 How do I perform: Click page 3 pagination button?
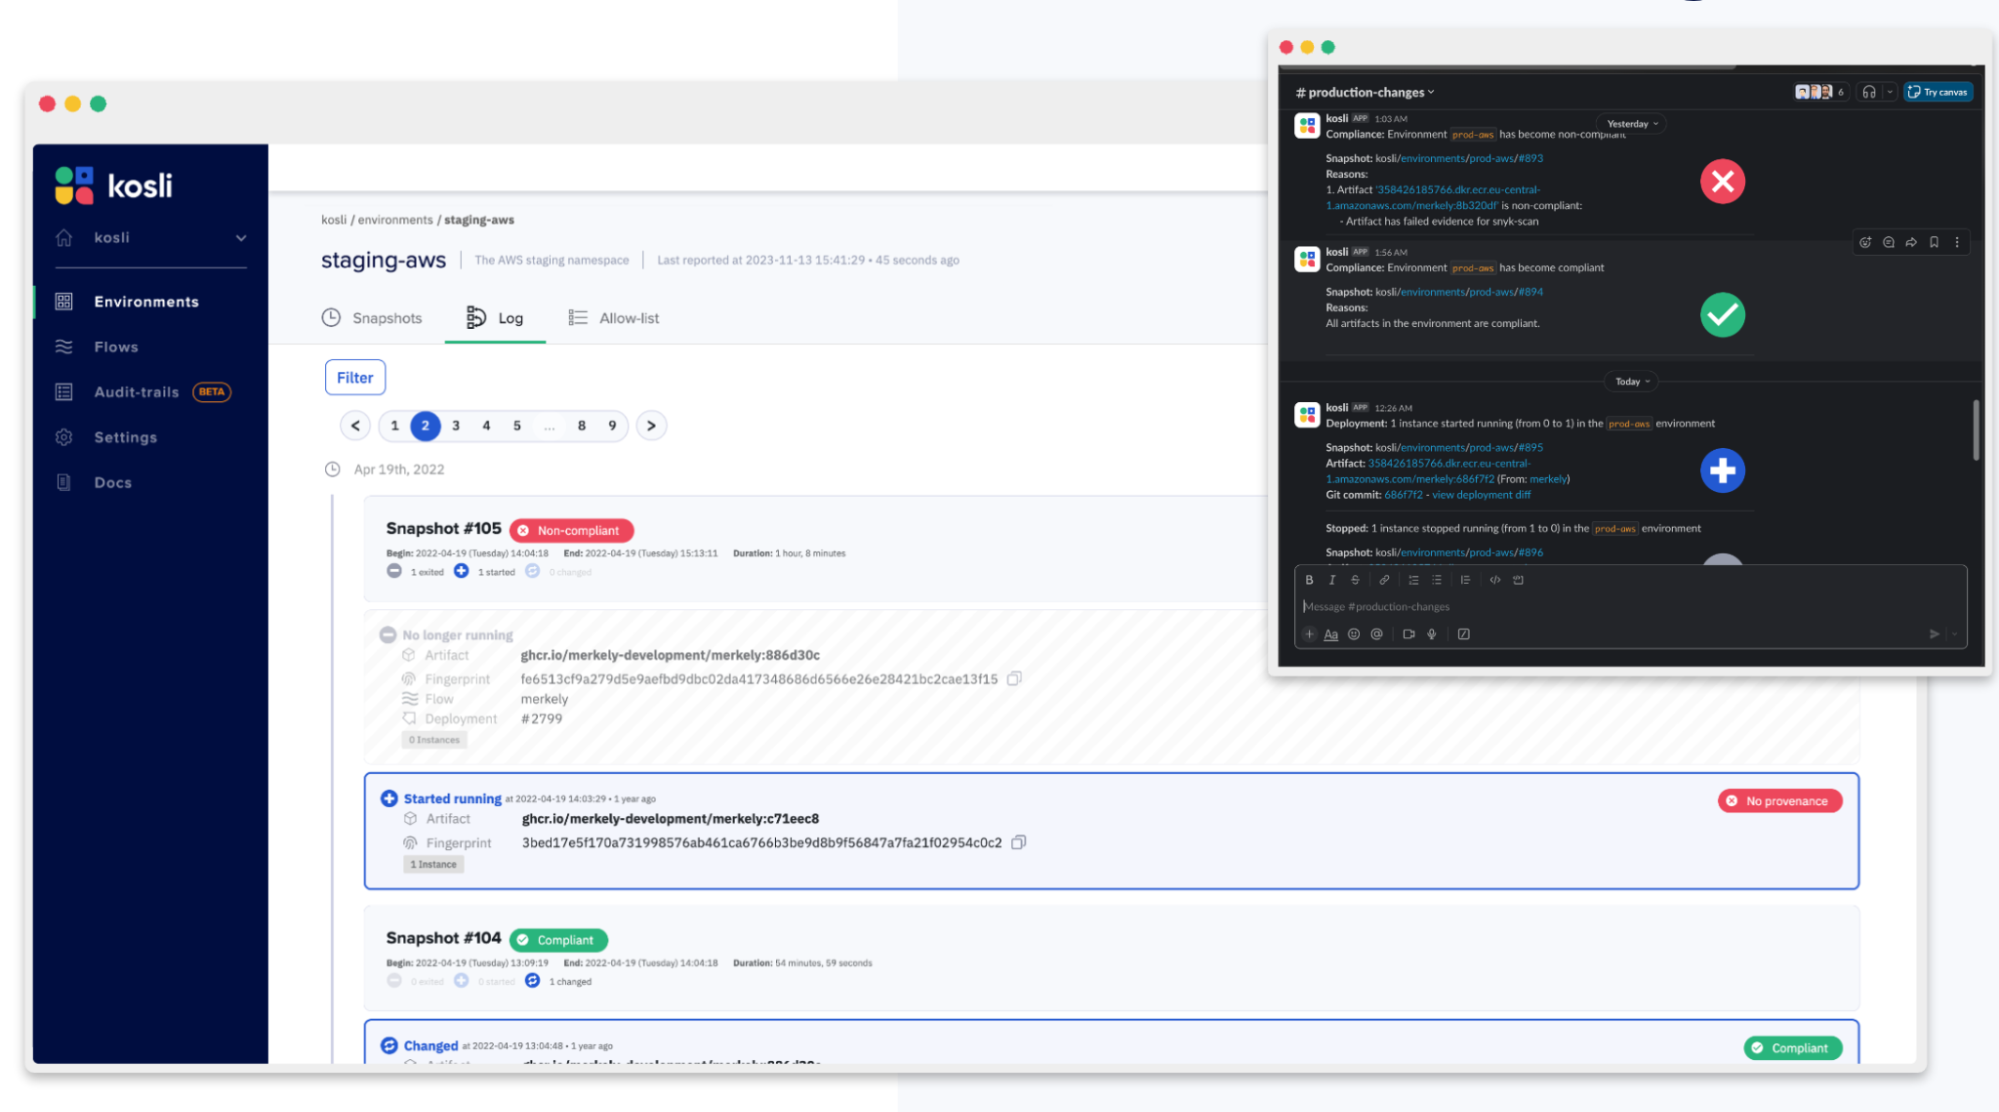pos(456,425)
